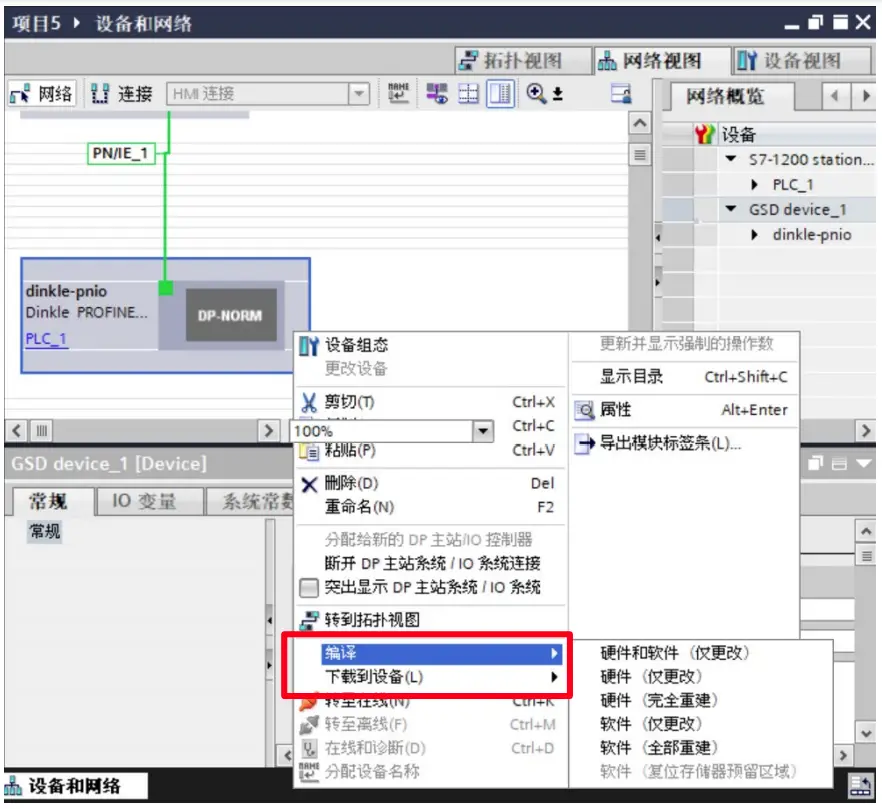
Task: Collapse the S7-1200 station tree node
Action: click(731, 159)
